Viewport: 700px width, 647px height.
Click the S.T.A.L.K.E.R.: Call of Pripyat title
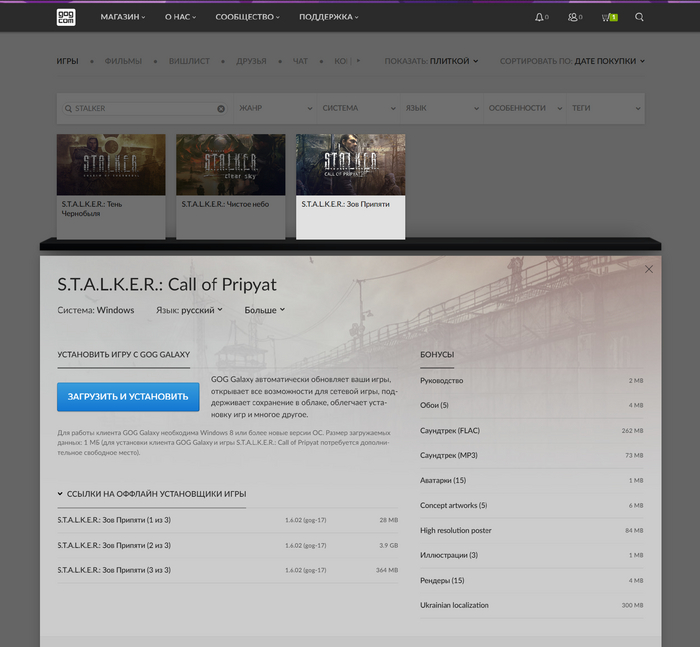167,284
